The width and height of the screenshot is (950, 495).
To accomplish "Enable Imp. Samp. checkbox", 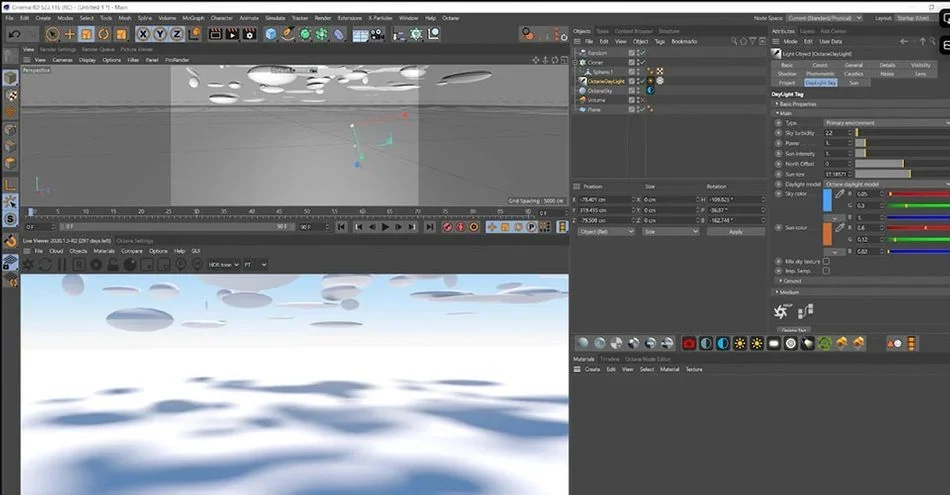I will [x=826, y=271].
